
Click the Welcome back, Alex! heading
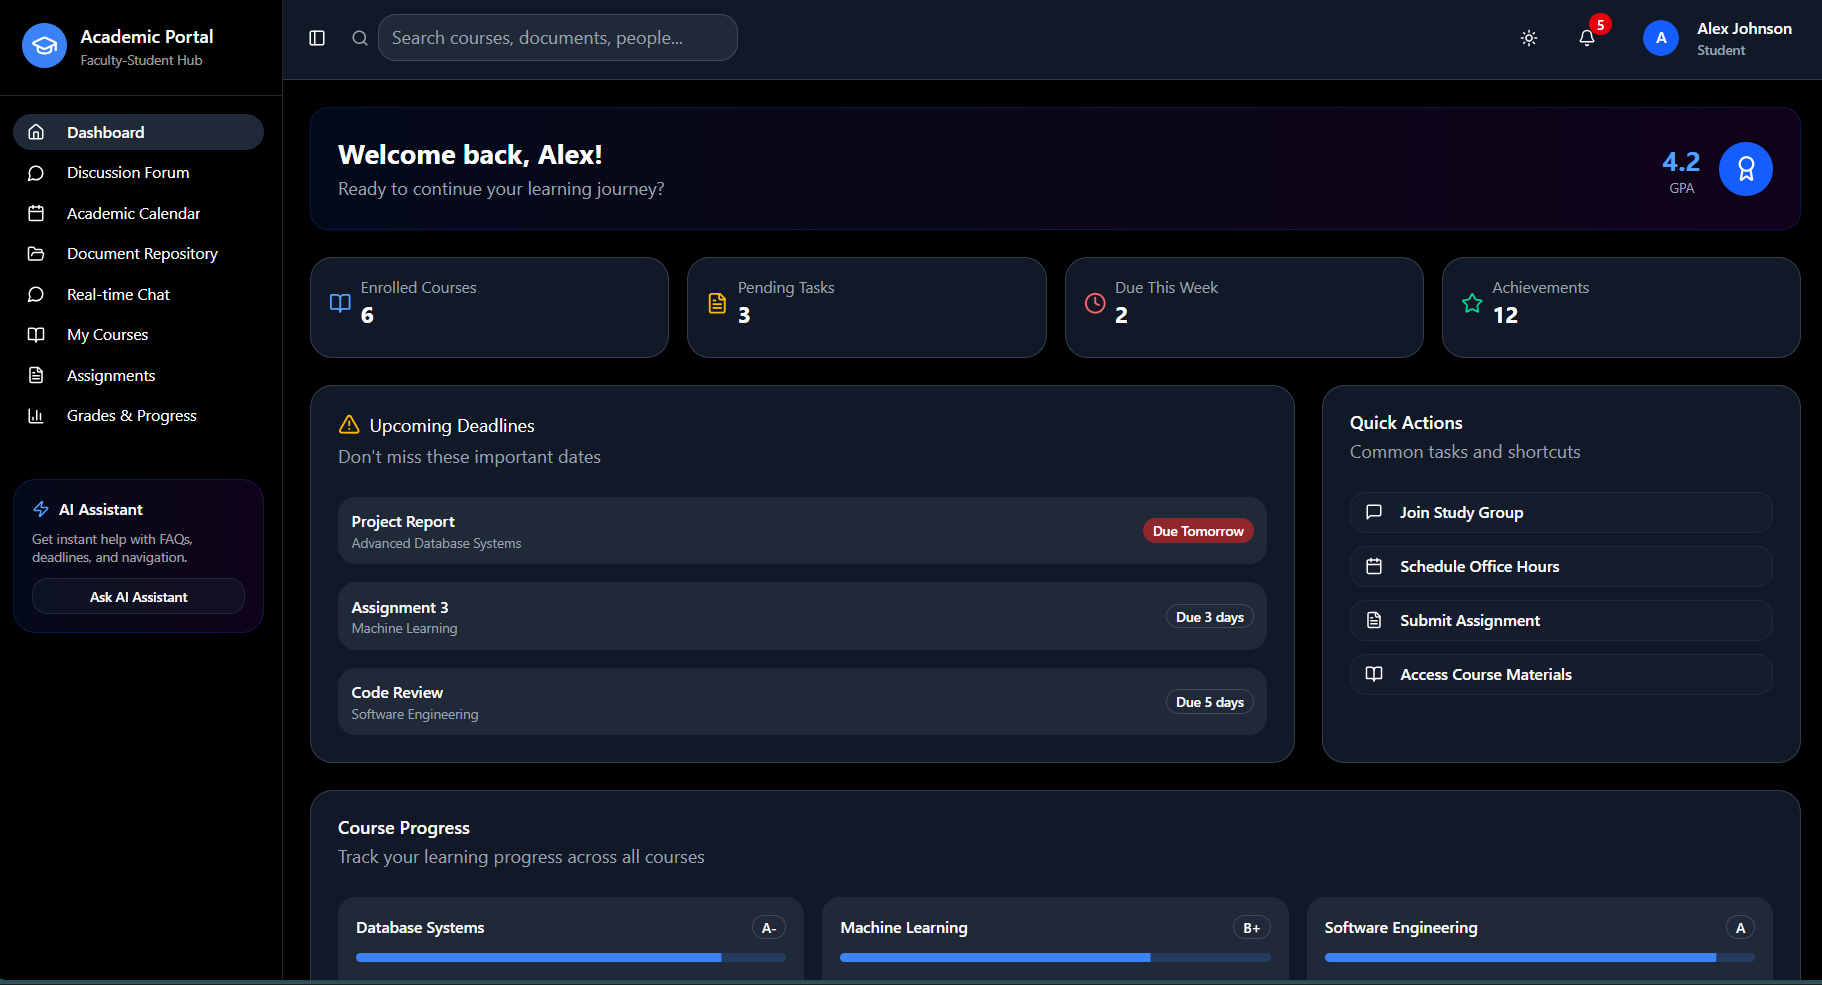point(470,155)
